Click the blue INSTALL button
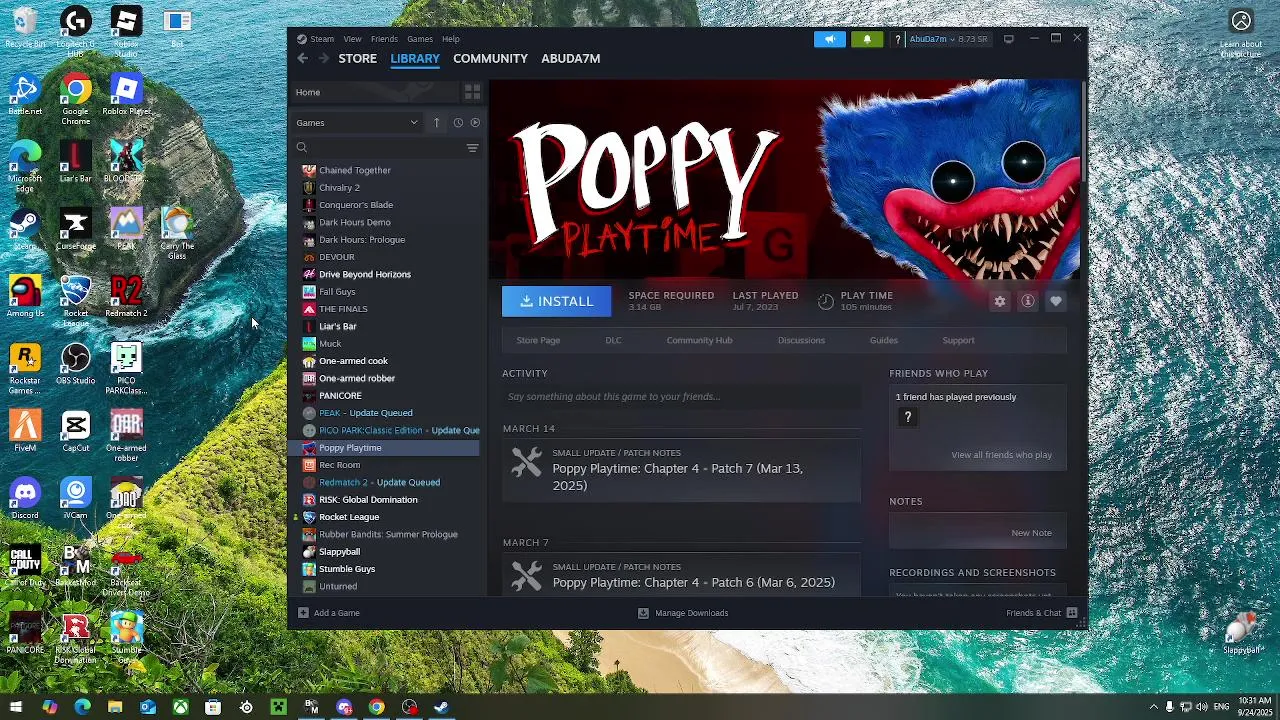 [556, 301]
